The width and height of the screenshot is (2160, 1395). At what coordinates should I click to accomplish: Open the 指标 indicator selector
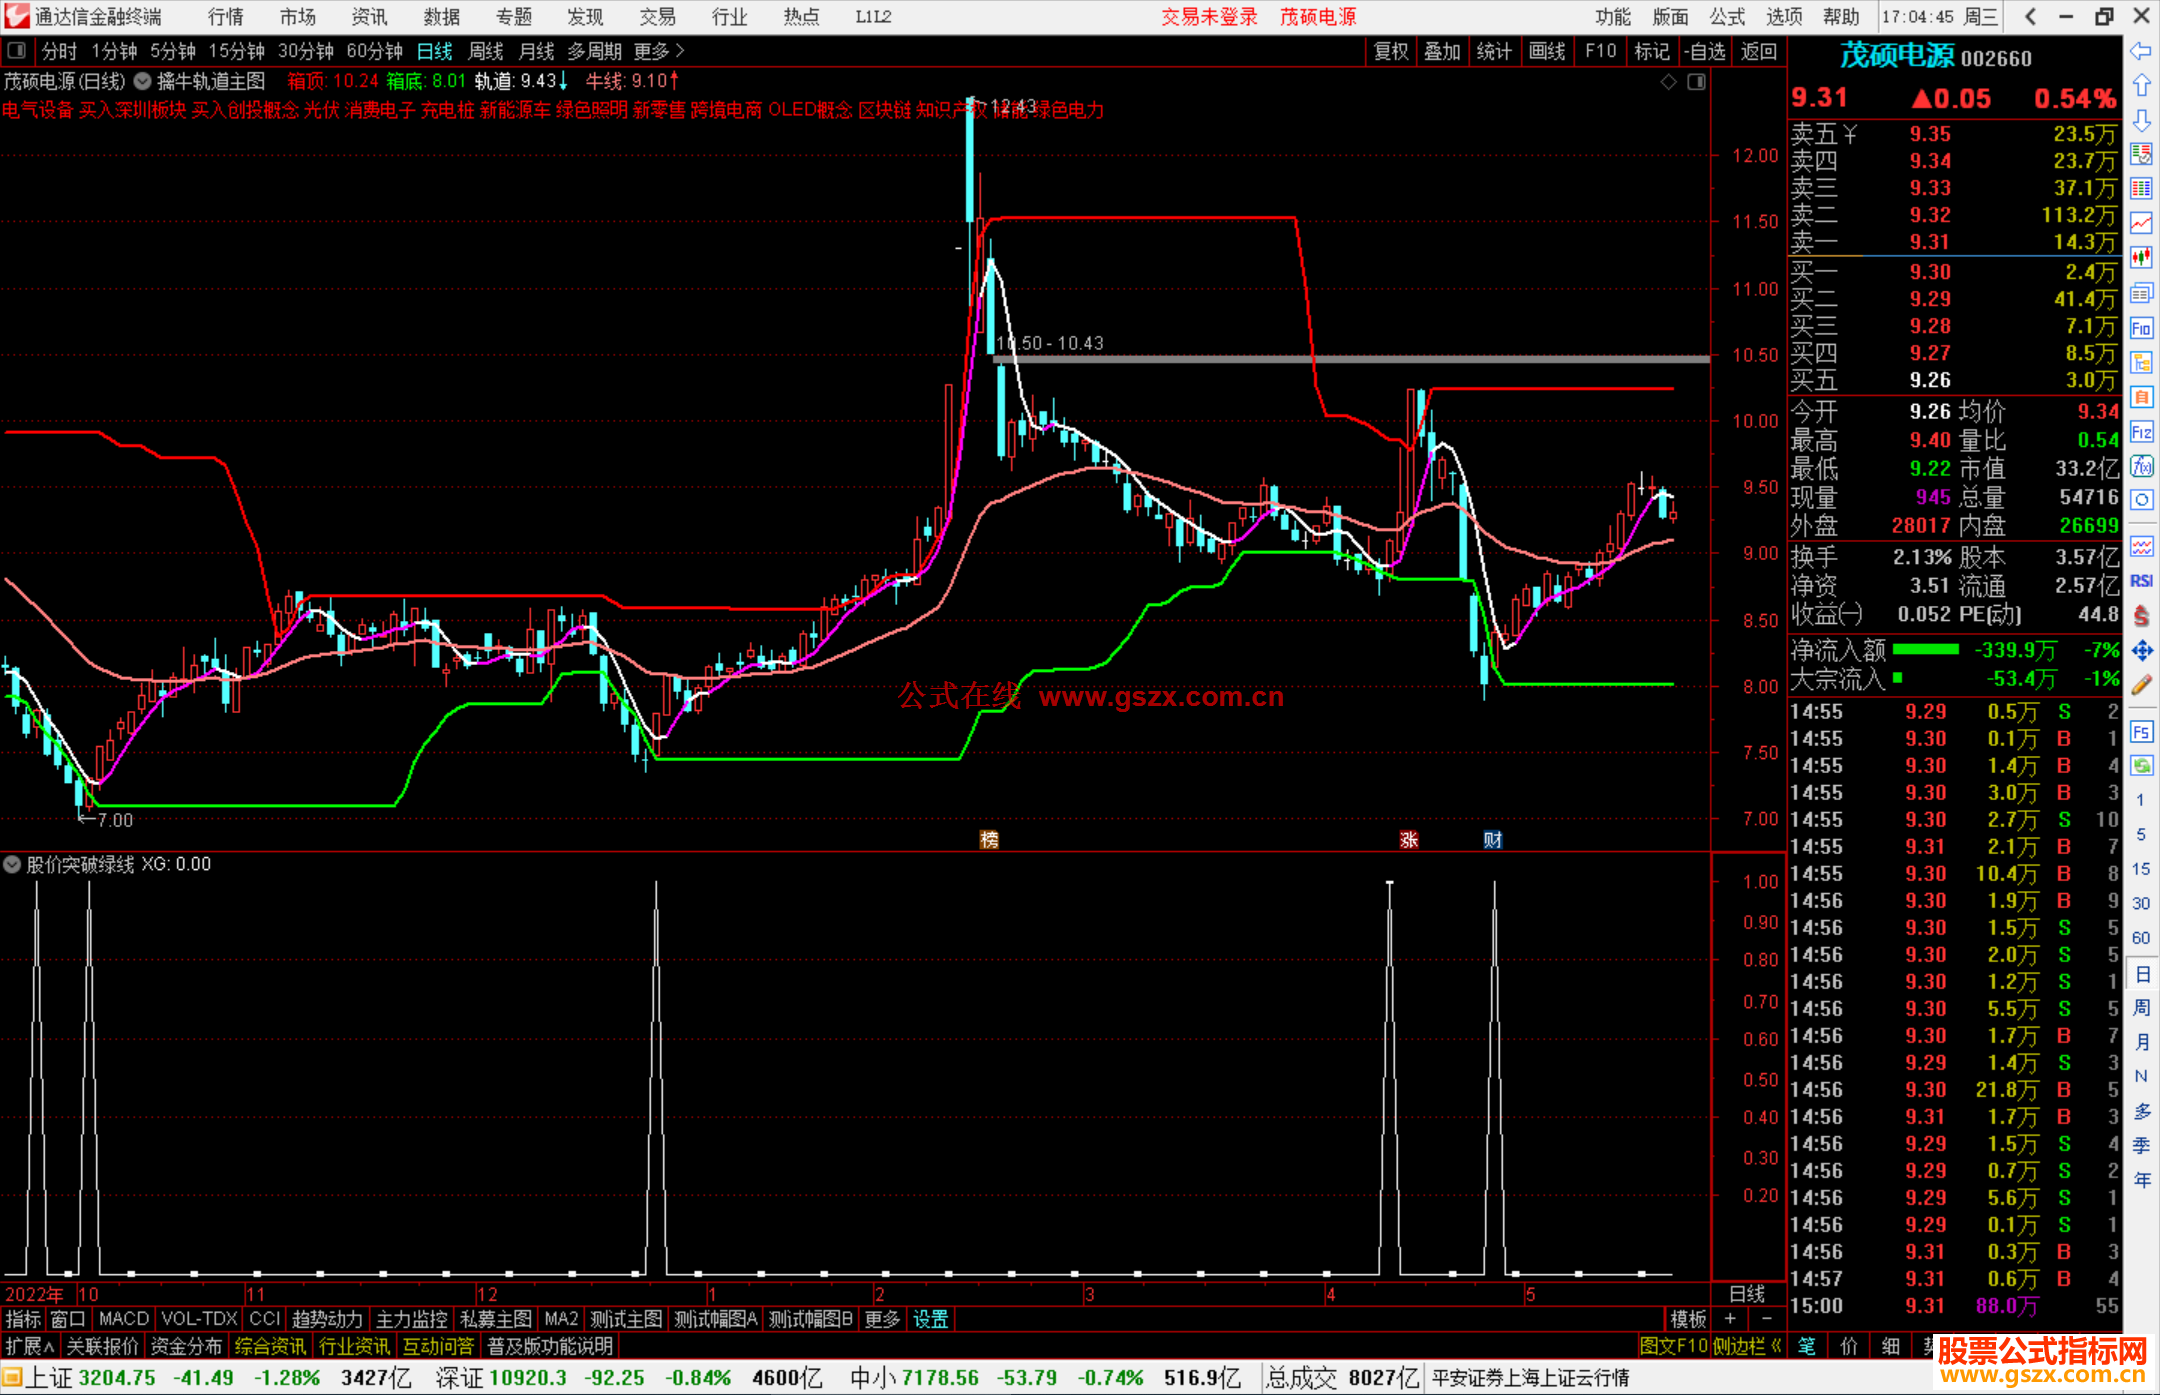24,1319
